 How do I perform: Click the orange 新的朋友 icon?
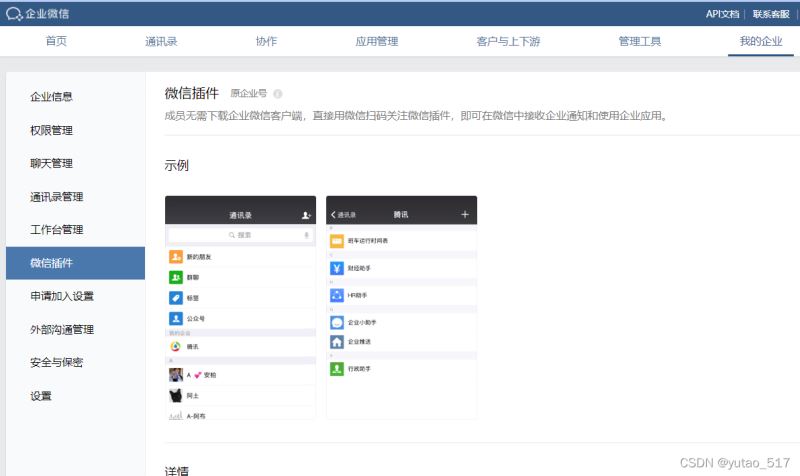click(176, 257)
